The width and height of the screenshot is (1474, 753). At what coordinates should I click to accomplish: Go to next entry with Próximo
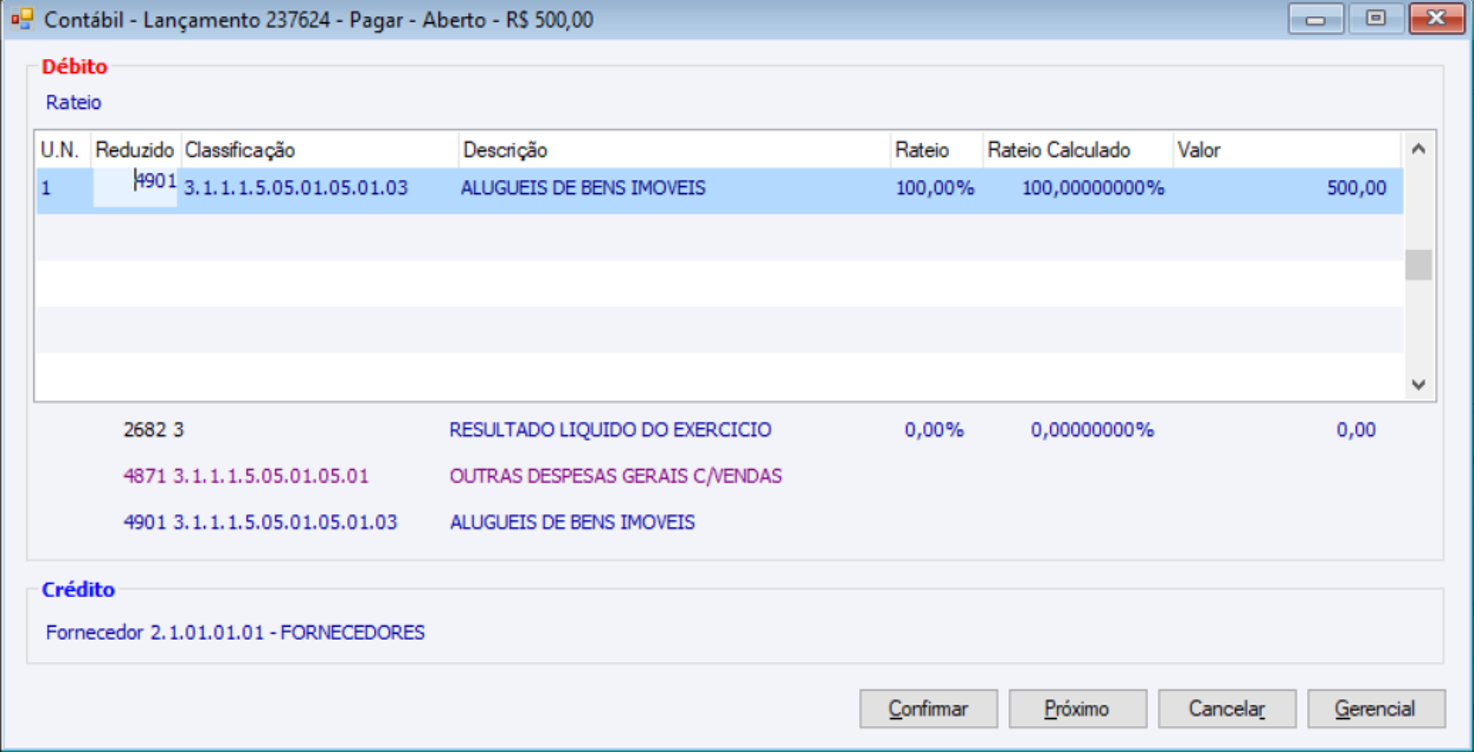1077,709
